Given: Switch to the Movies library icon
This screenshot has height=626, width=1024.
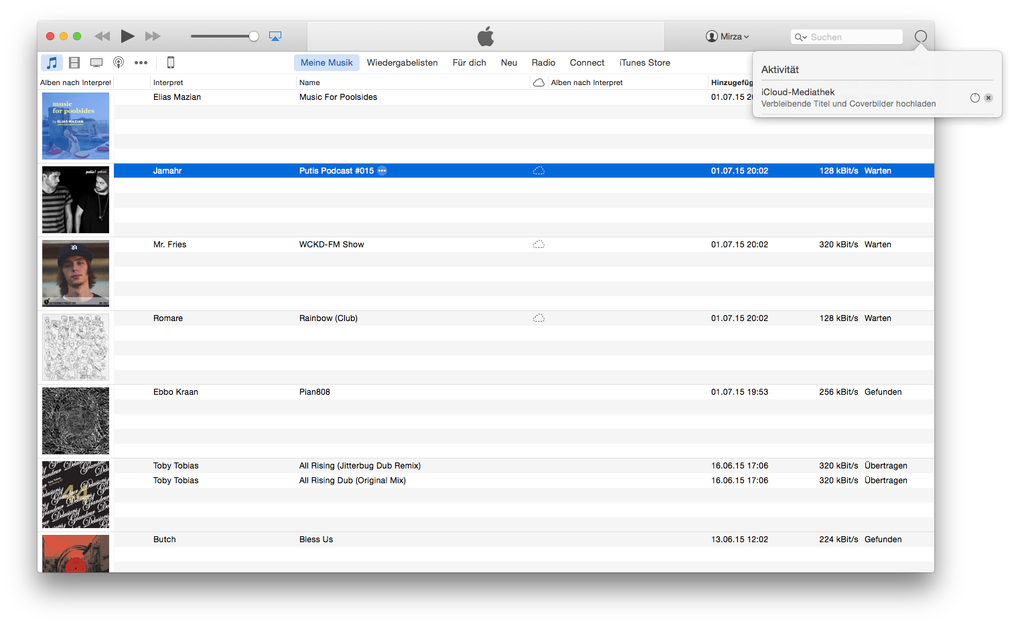Looking at the screenshot, I should click(74, 63).
